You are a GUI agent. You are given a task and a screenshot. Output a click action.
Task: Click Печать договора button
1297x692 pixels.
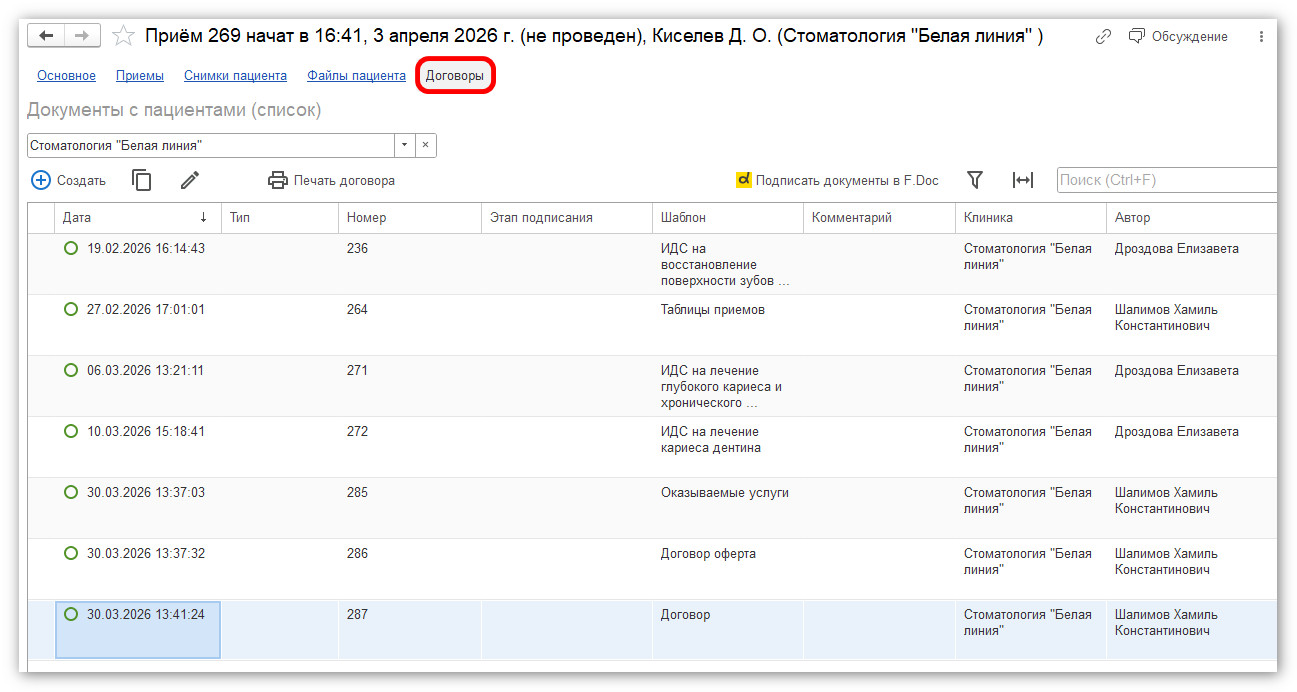pyautogui.click(x=331, y=181)
